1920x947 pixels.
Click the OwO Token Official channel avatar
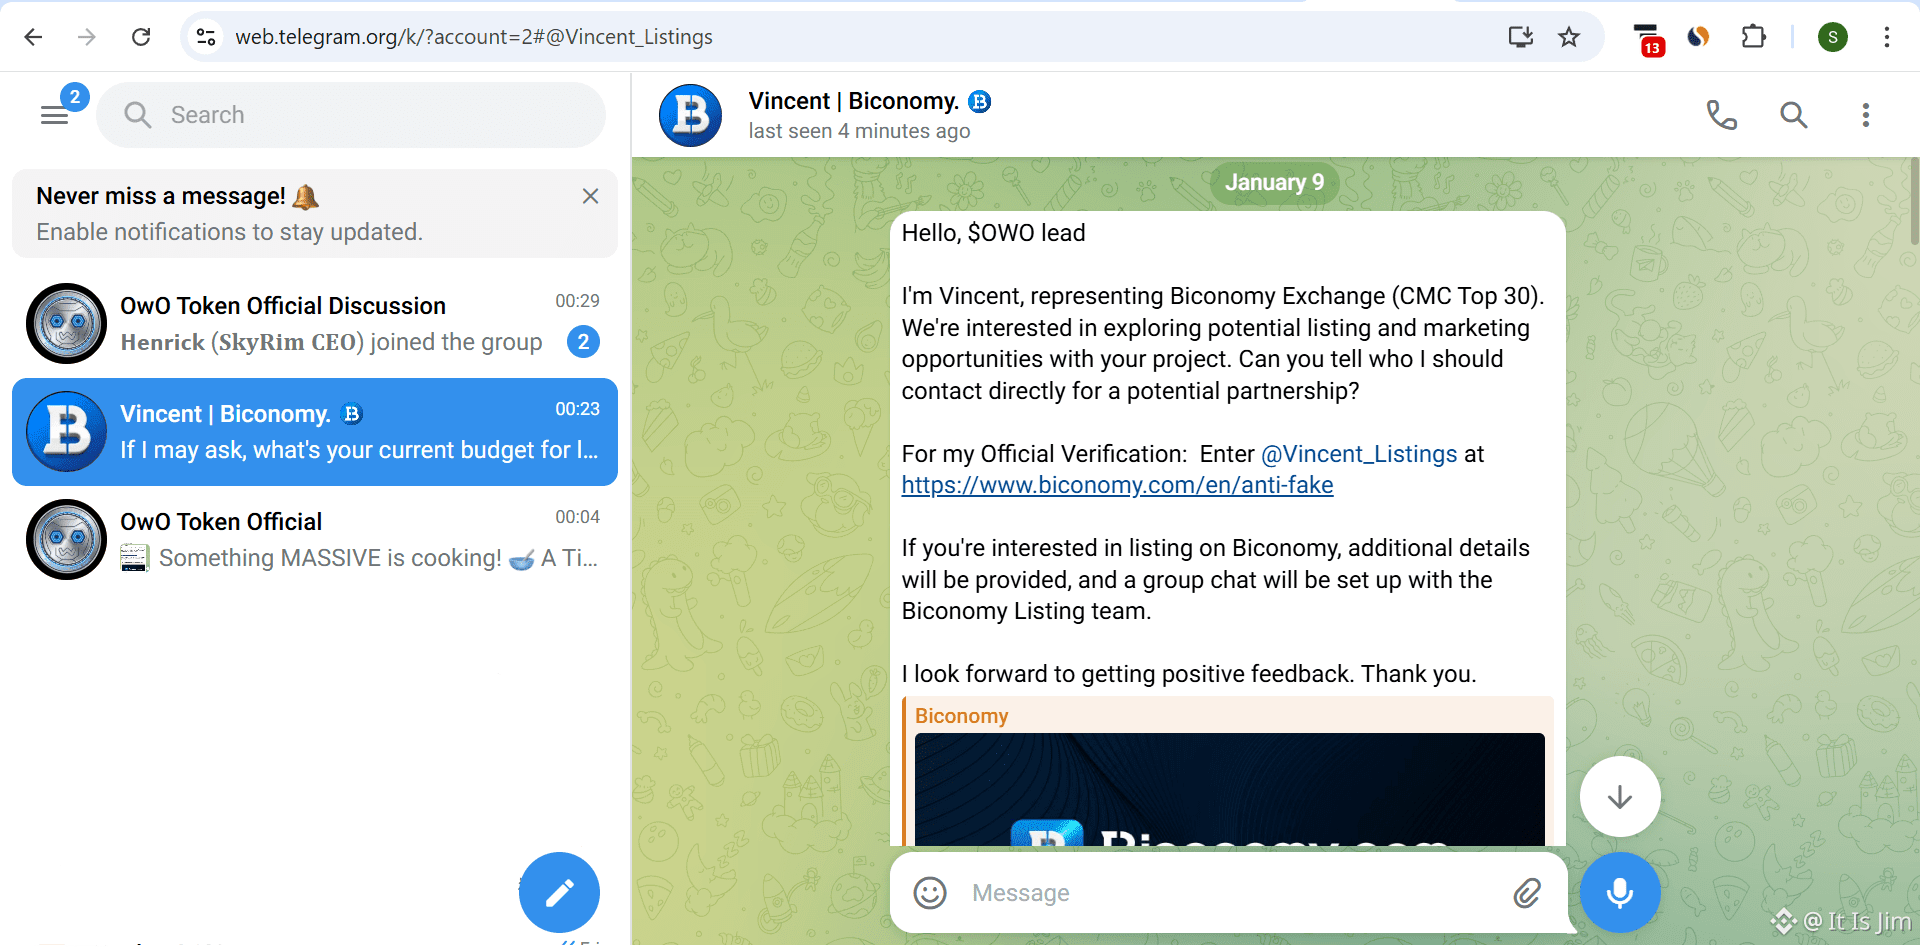[66, 540]
